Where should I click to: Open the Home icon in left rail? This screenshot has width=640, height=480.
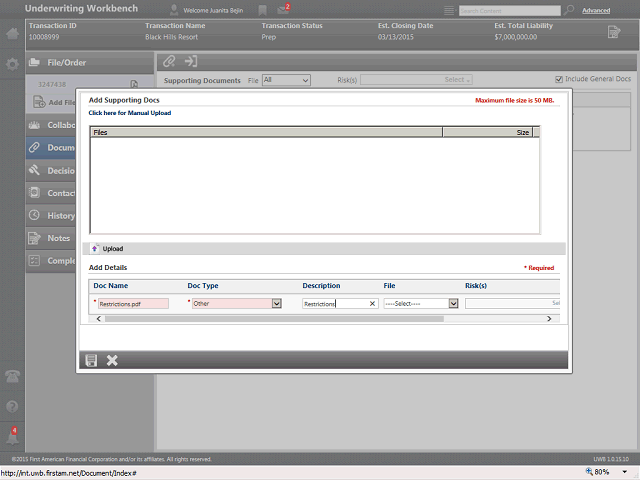pos(12,33)
